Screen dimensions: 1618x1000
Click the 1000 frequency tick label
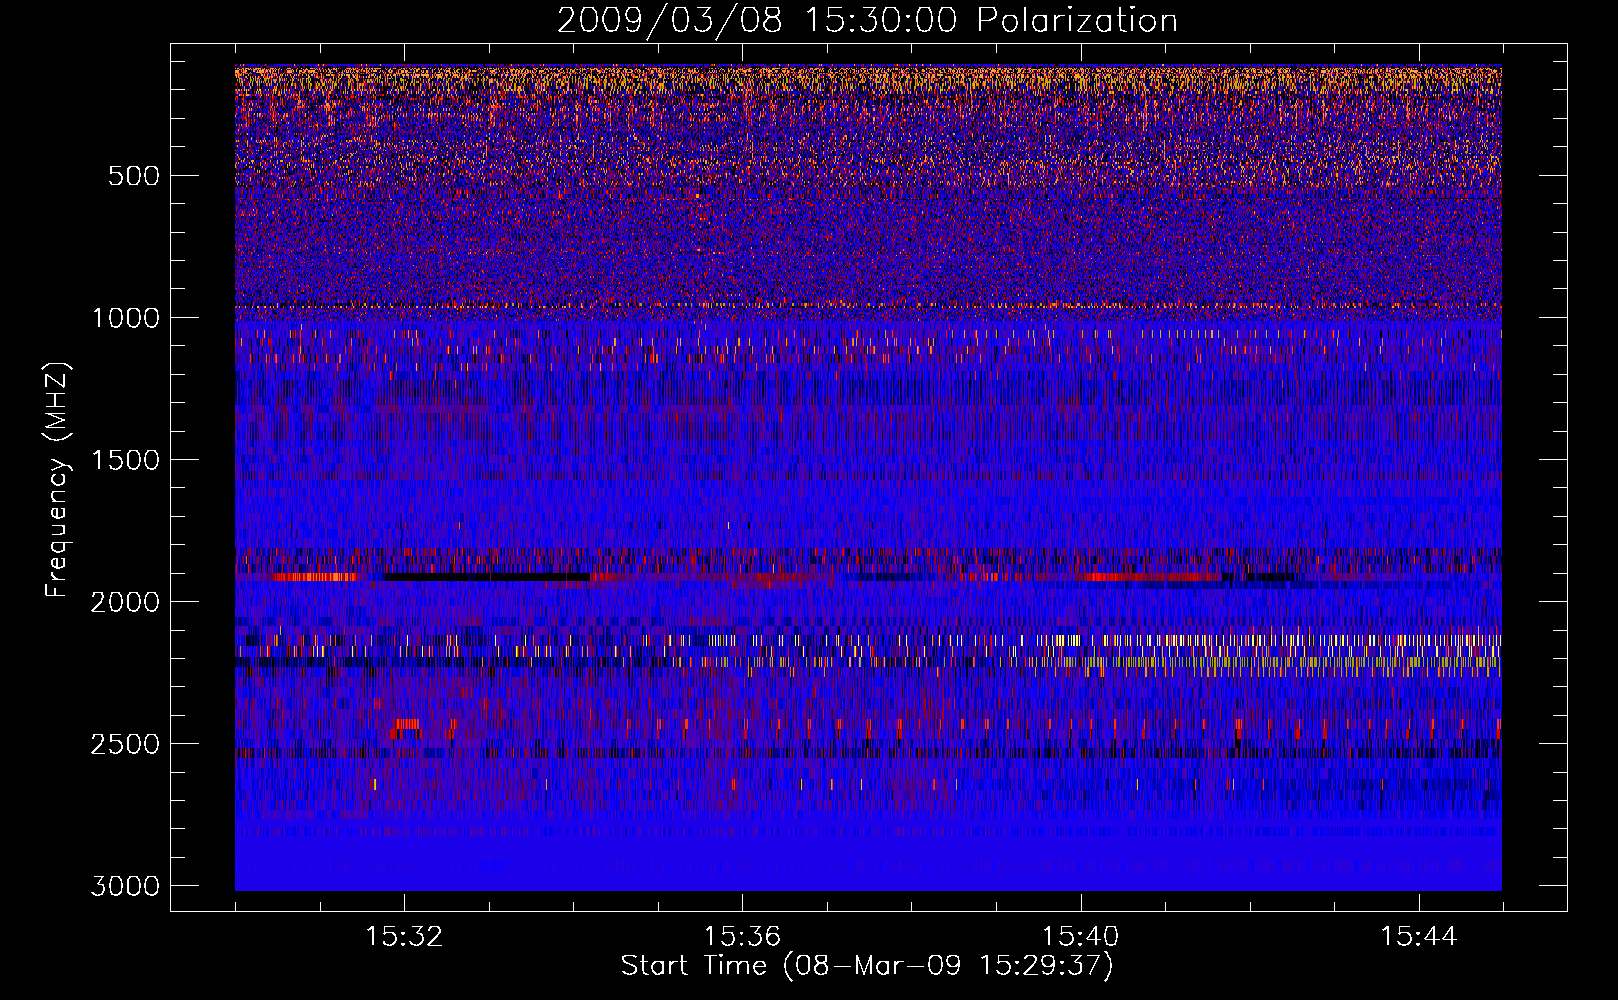coord(125,318)
